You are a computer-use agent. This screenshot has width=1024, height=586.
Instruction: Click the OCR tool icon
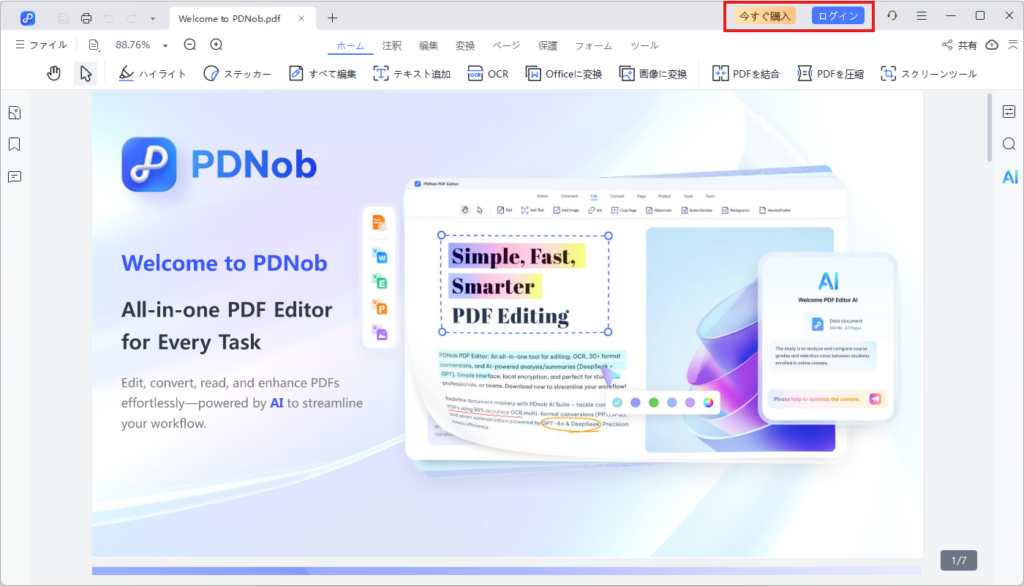[x=489, y=73]
